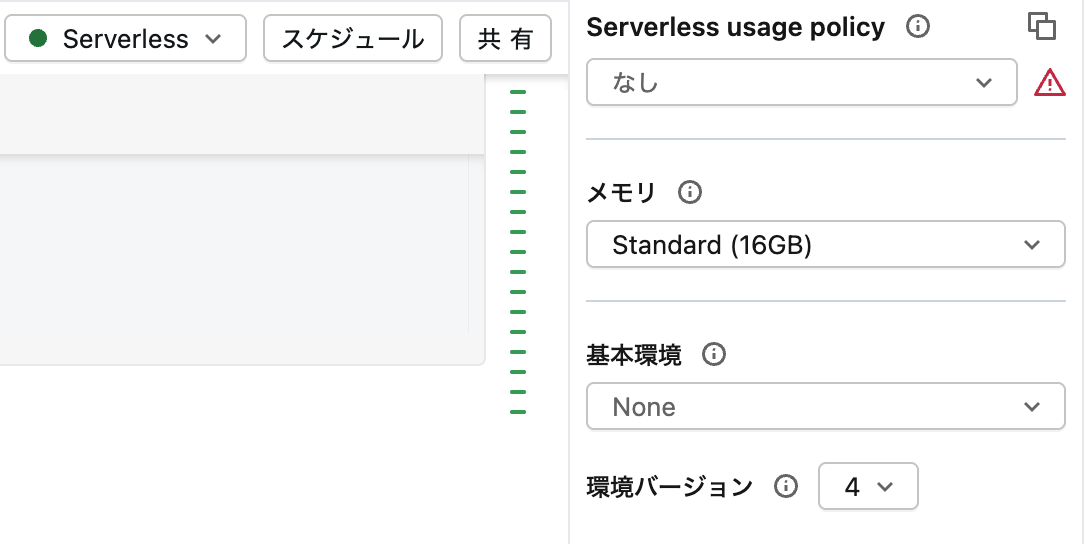The width and height of the screenshot is (1086, 544).
Task: Open the スケジュール schedule button
Action: pyautogui.click(x=353, y=38)
